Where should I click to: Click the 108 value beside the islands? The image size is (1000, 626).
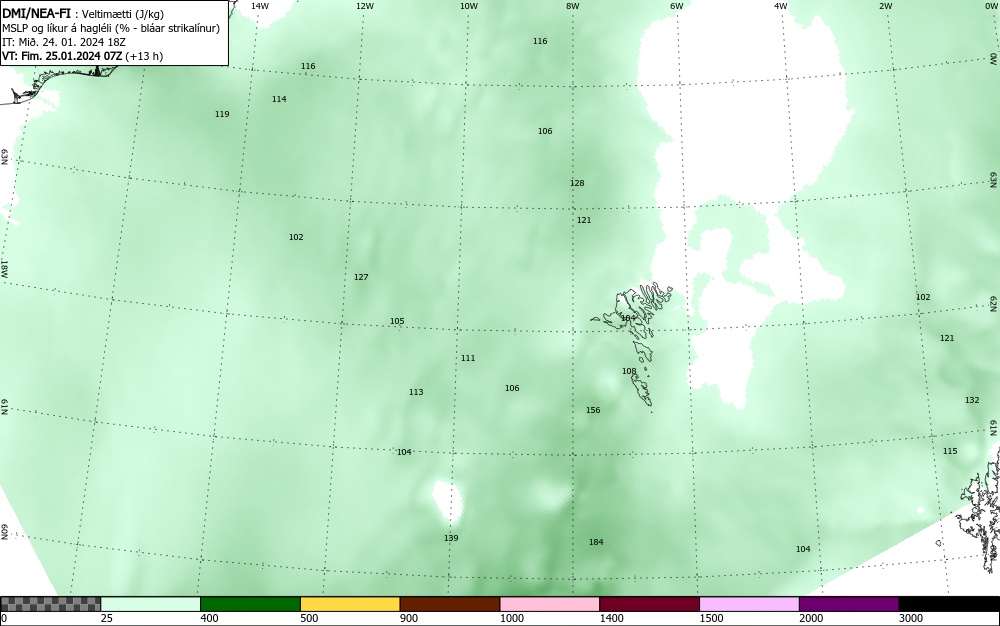tap(629, 371)
